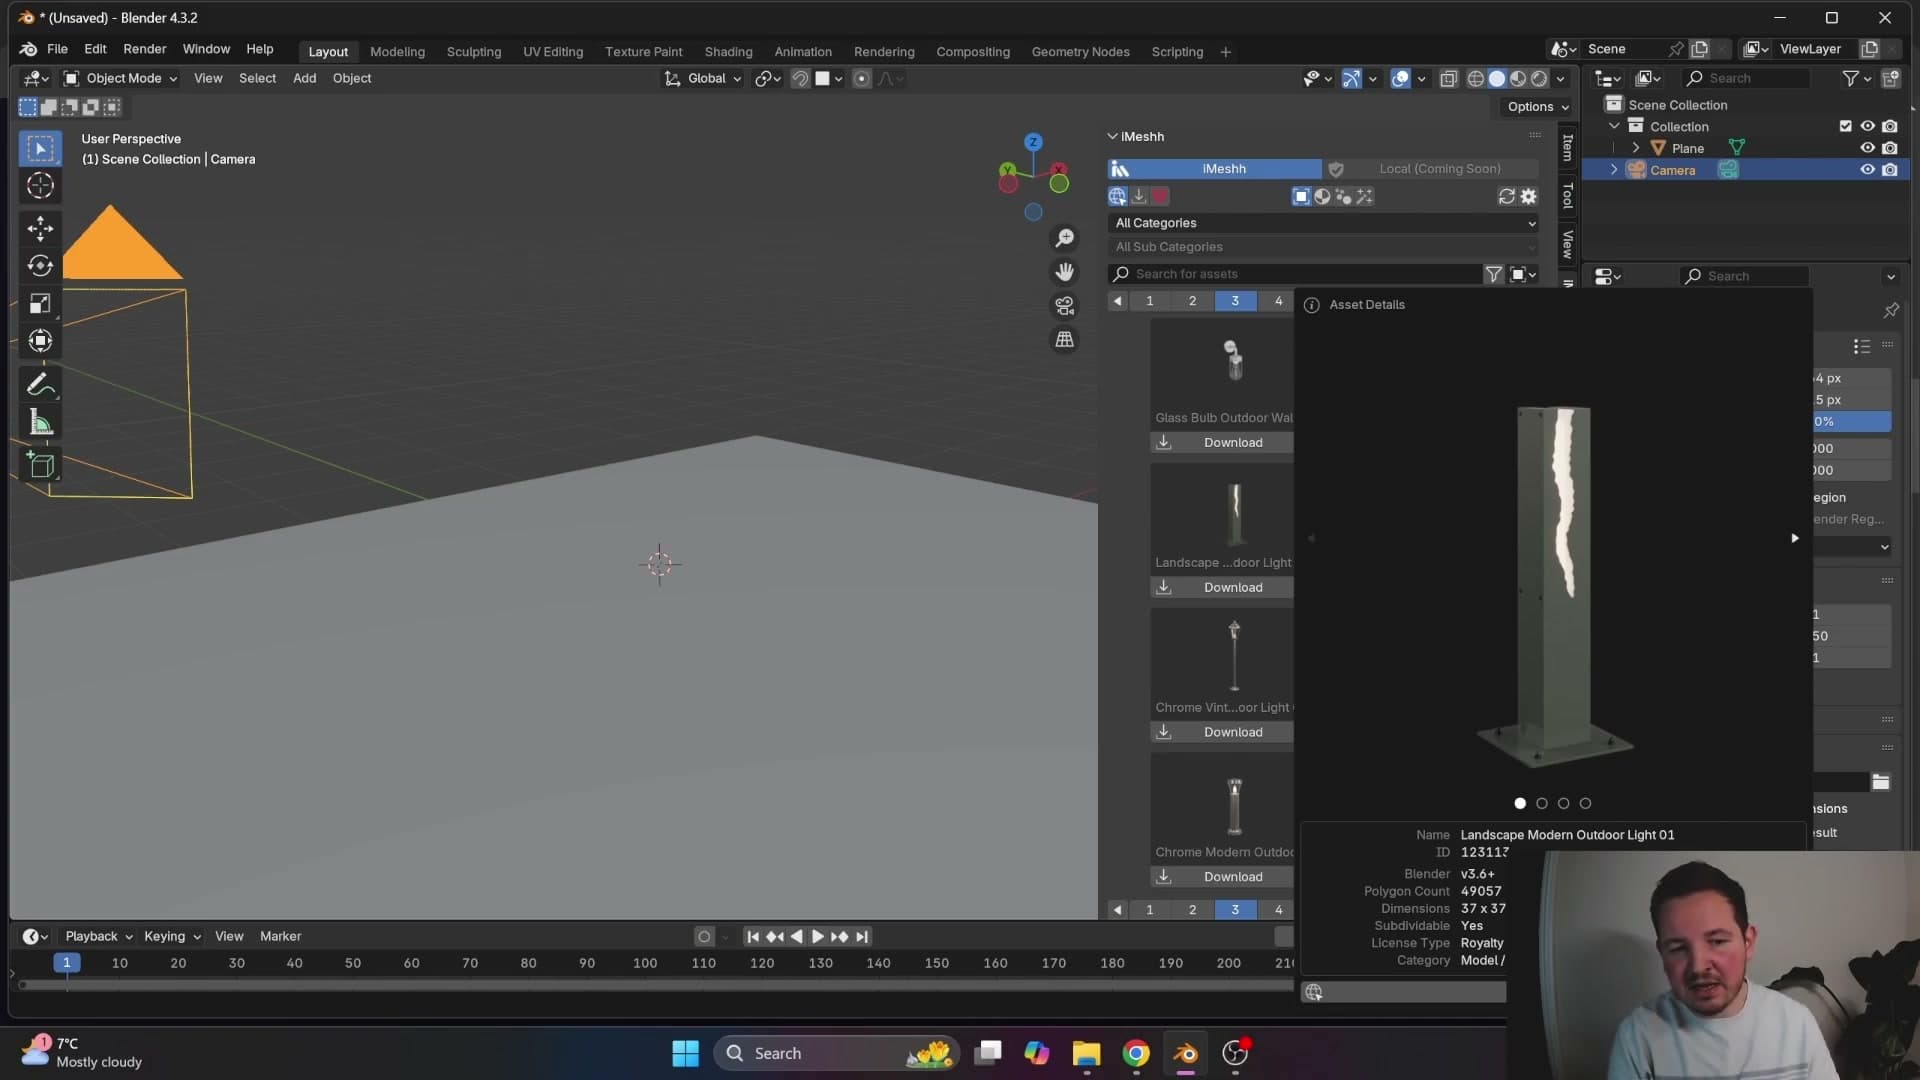Open Blender from Windows taskbar
This screenshot has height=1080, width=1920.
1186,1053
